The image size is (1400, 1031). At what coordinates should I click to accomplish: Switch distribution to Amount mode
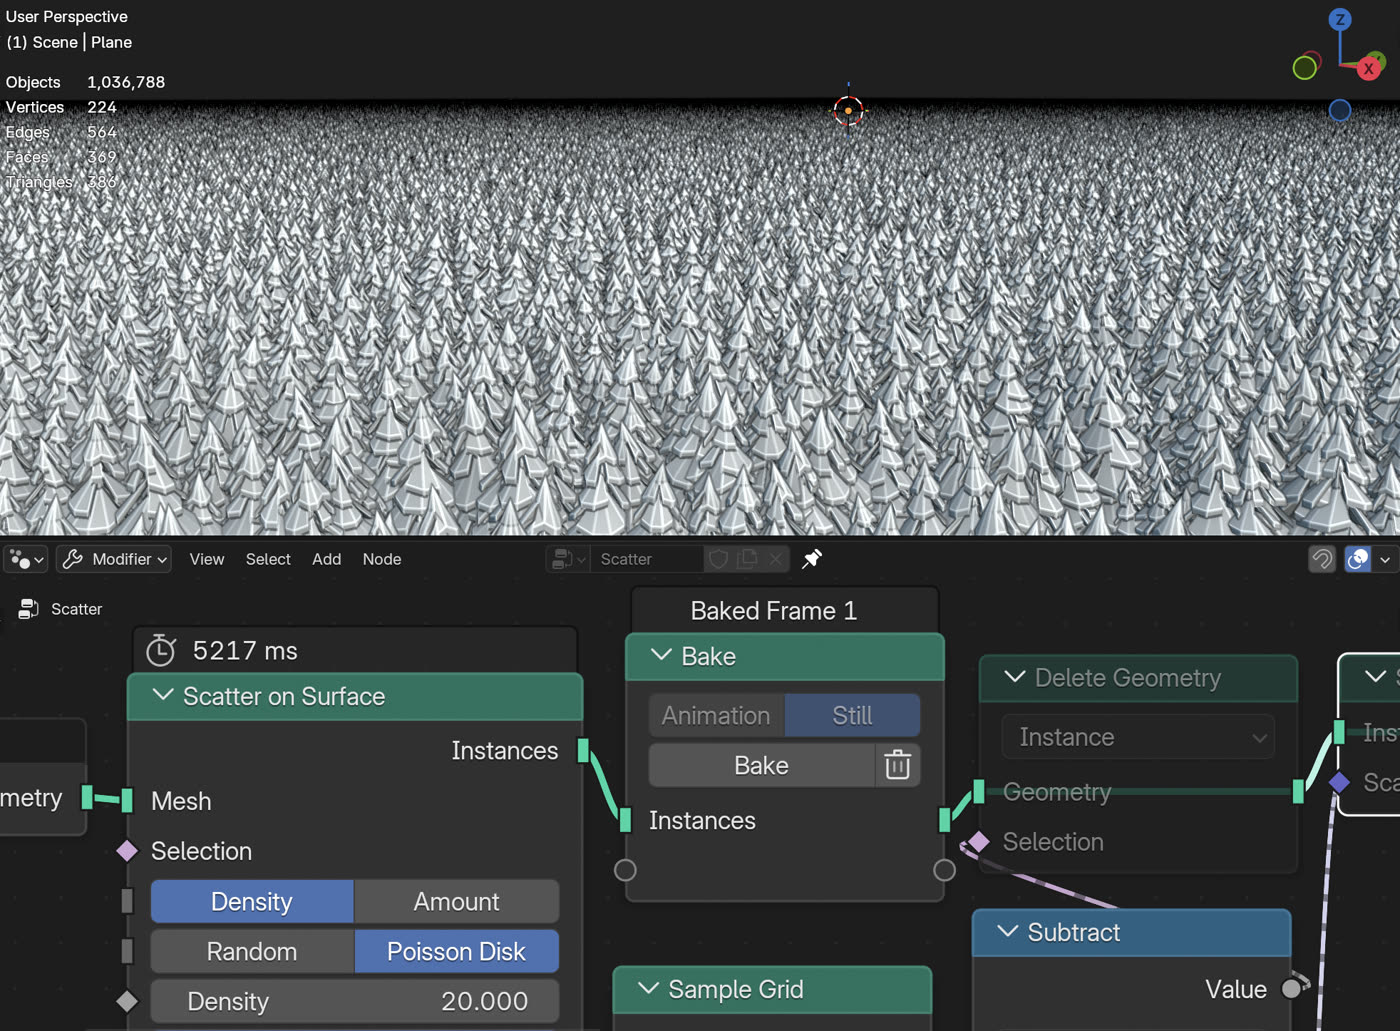pyautogui.click(x=456, y=901)
